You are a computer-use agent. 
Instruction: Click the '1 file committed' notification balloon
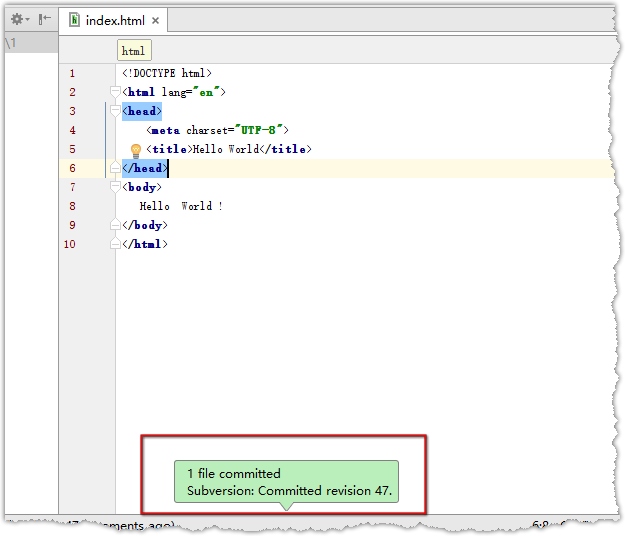286,482
